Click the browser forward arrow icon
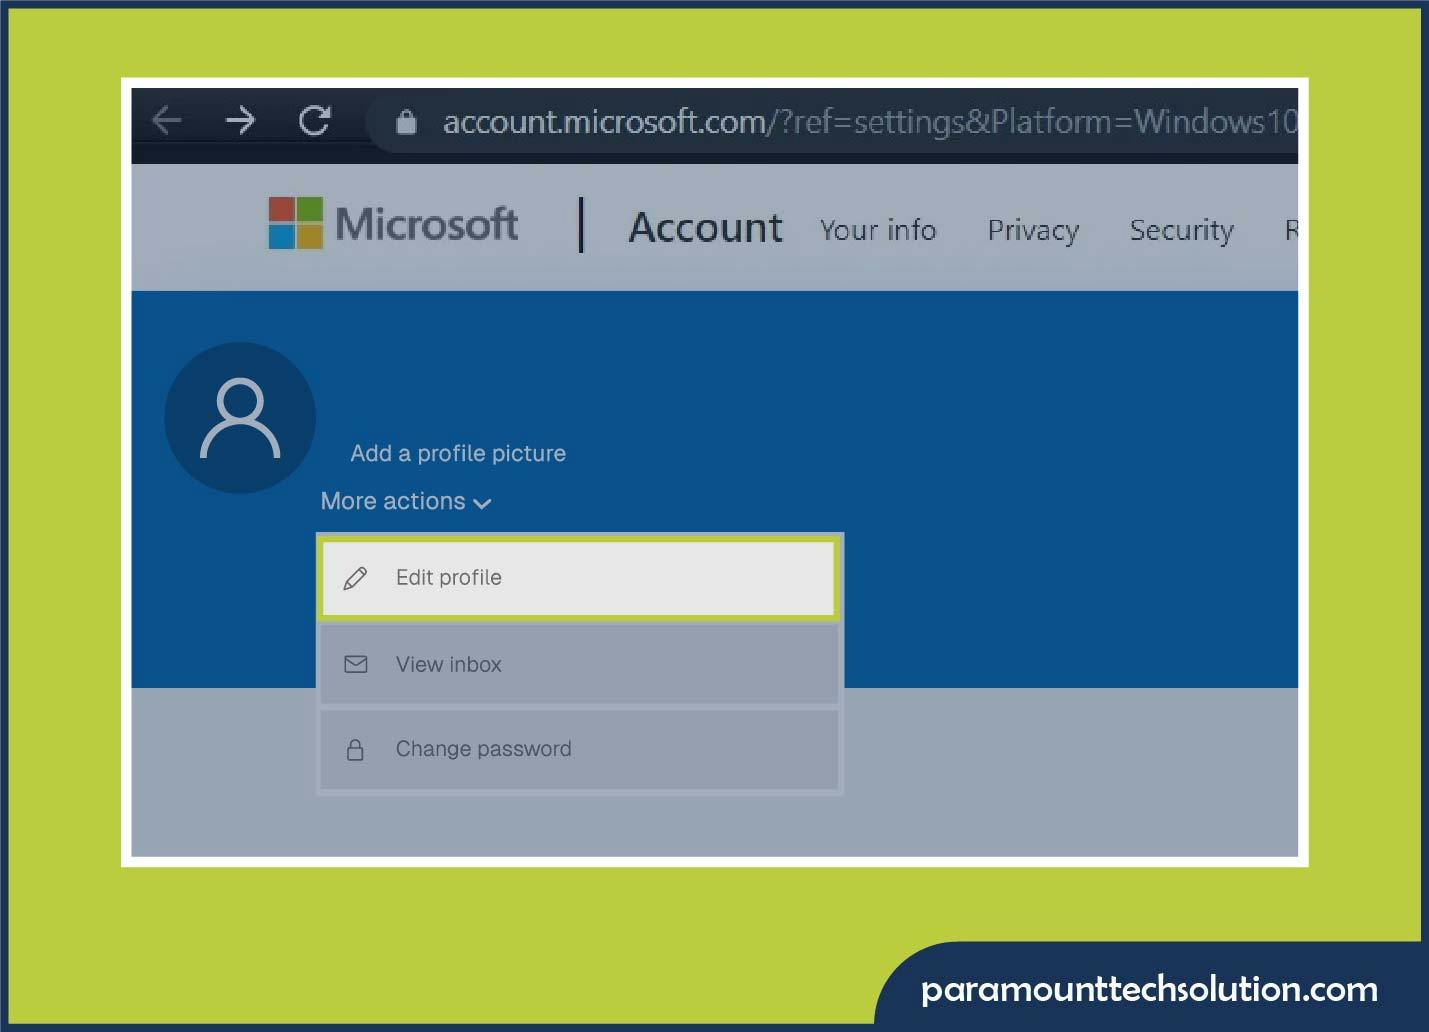 tap(240, 120)
